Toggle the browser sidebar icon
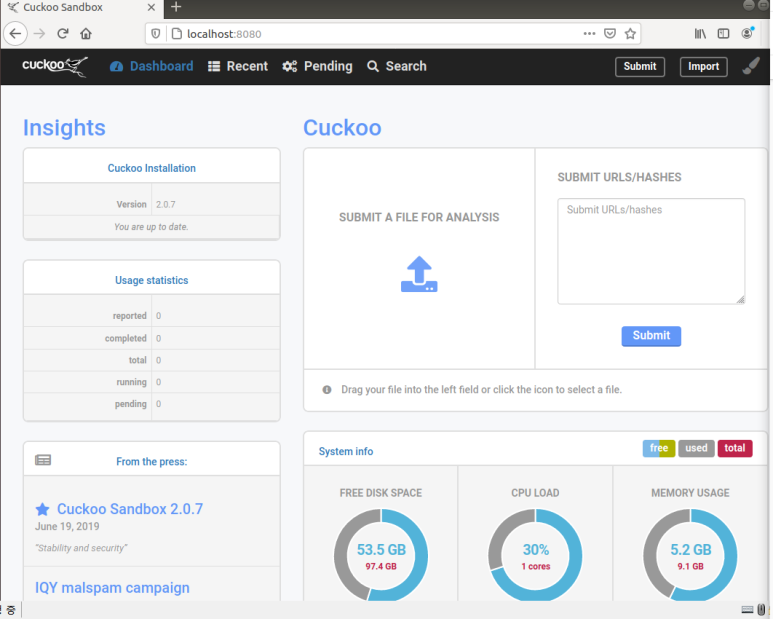Screen dimensions: 773x619 [723, 34]
